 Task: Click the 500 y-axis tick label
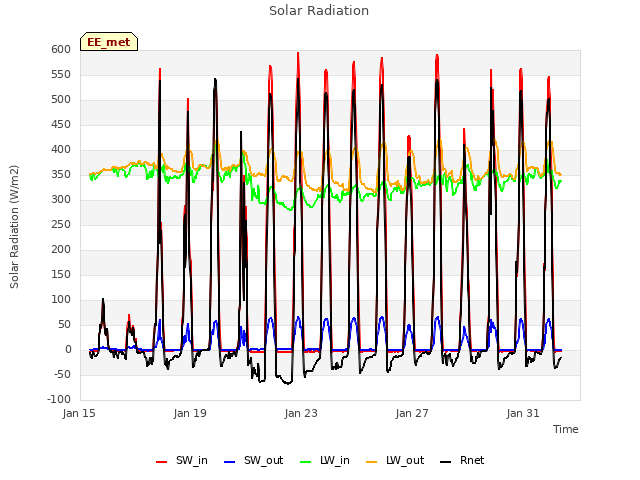click(x=61, y=100)
